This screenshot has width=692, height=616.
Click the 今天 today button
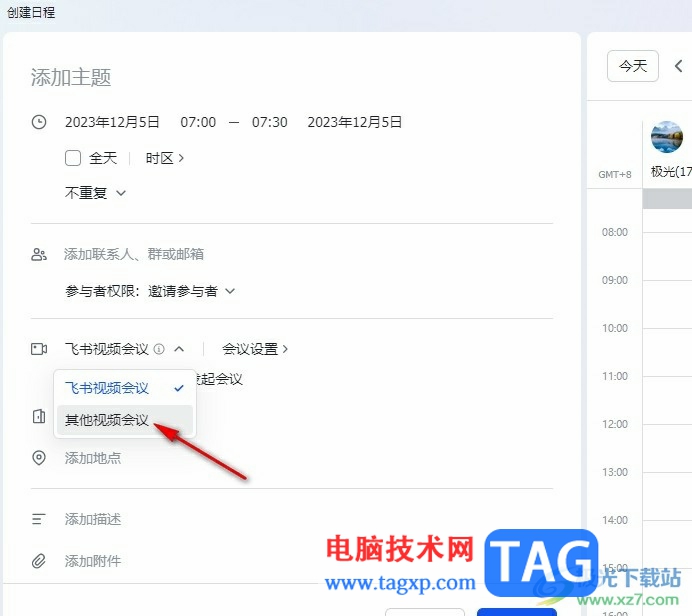pyautogui.click(x=633, y=66)
